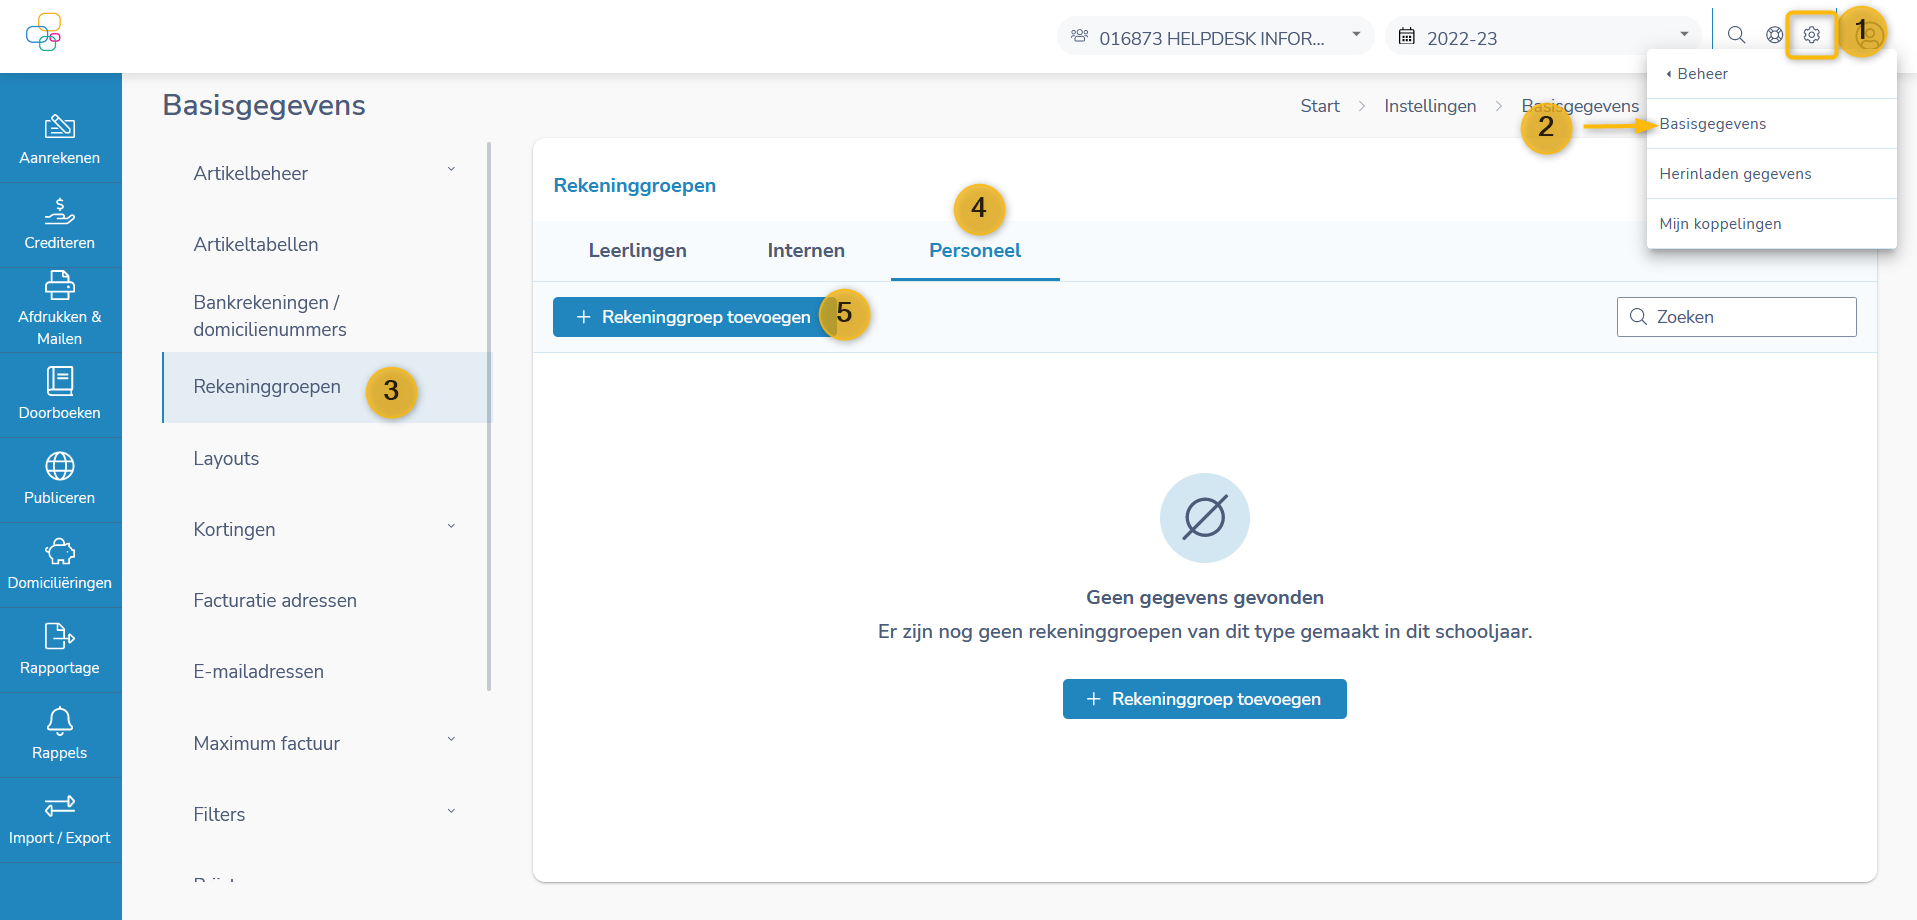Open Rappels bell icon
This screenshot has height=920, width=1917.
60,722
